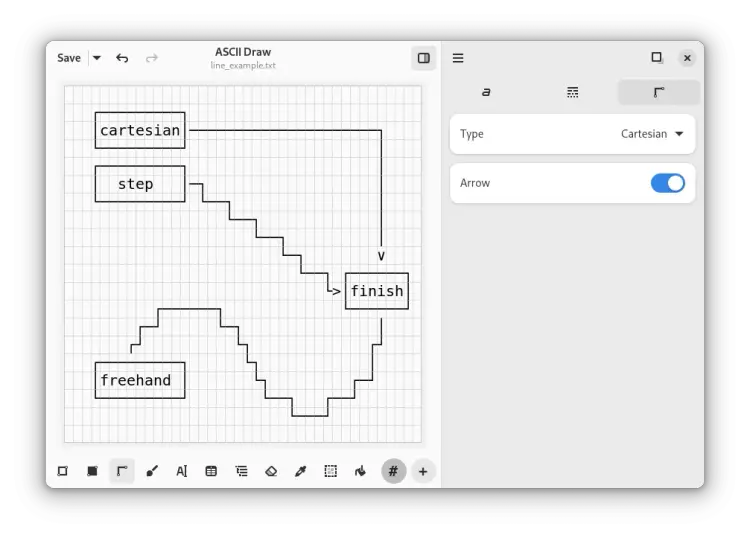The width and height of the screenshot is (750, 538).
Task: Click the Save button
Action: tap(69, 58)
